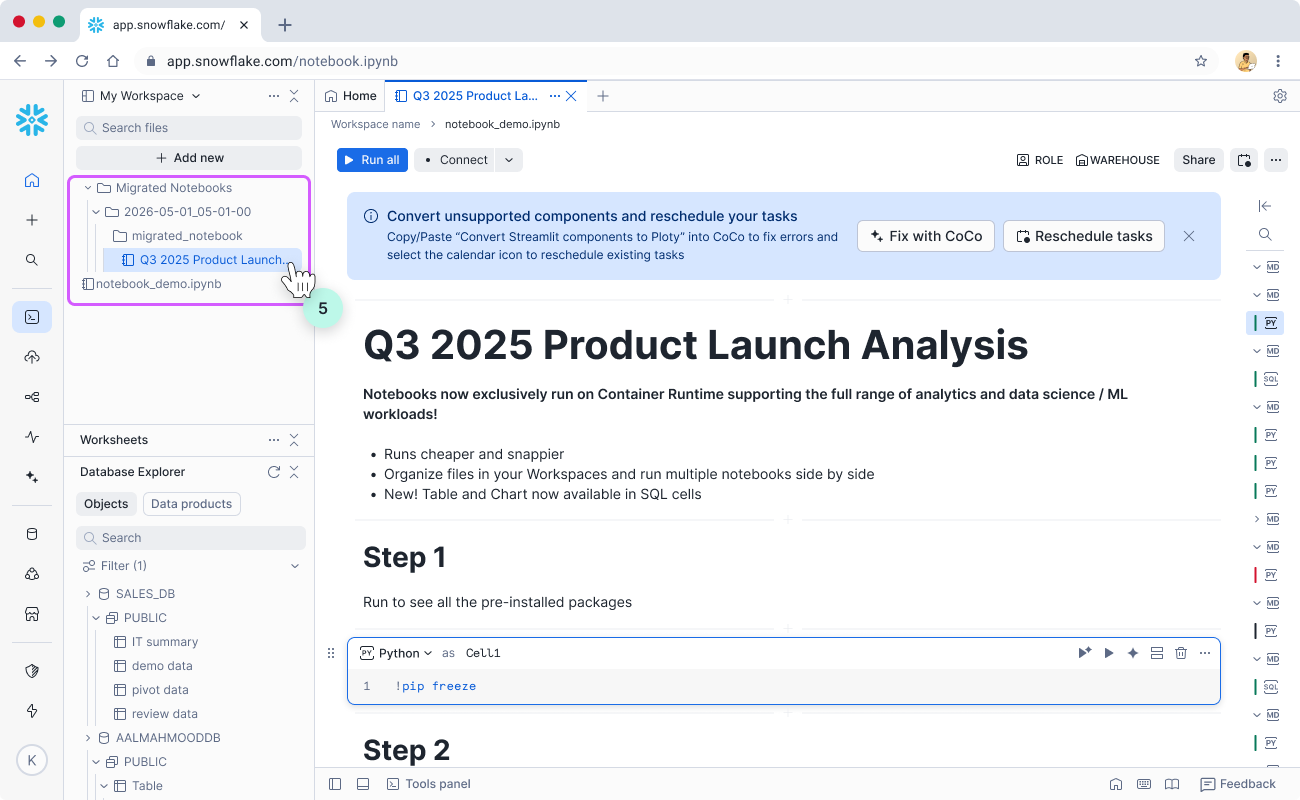Select the WAREHOUSE selector

(x=1118, y=160)
